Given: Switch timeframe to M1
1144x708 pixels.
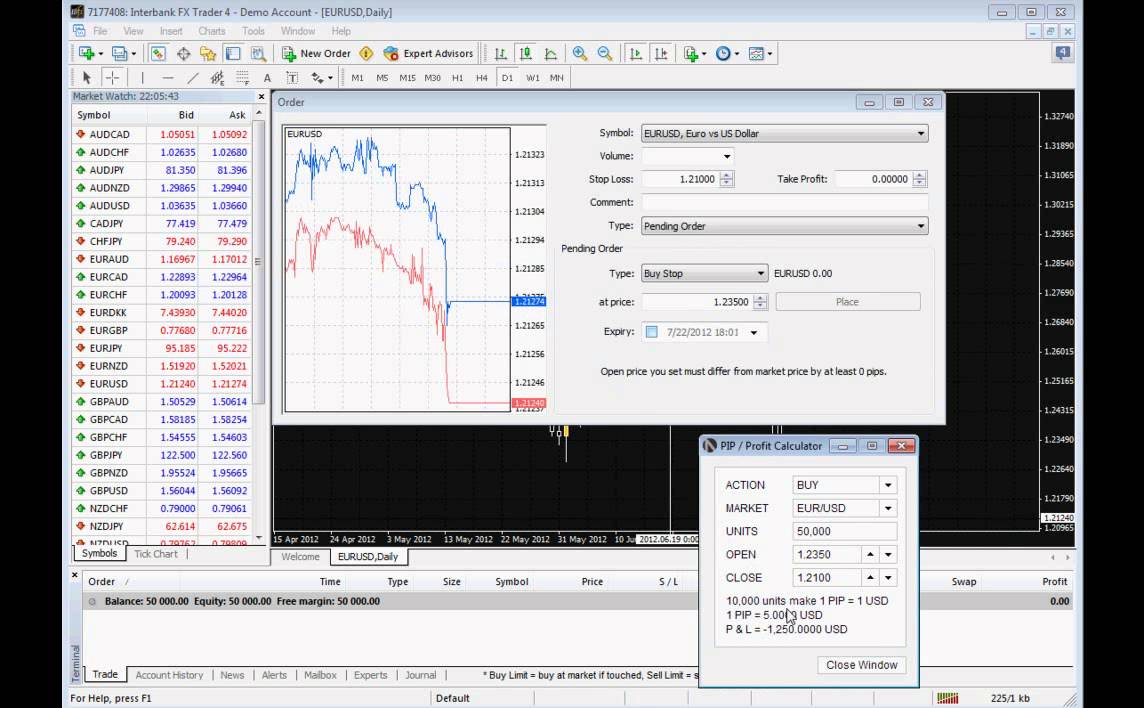Looking at the screenshot, I should 358,77.
